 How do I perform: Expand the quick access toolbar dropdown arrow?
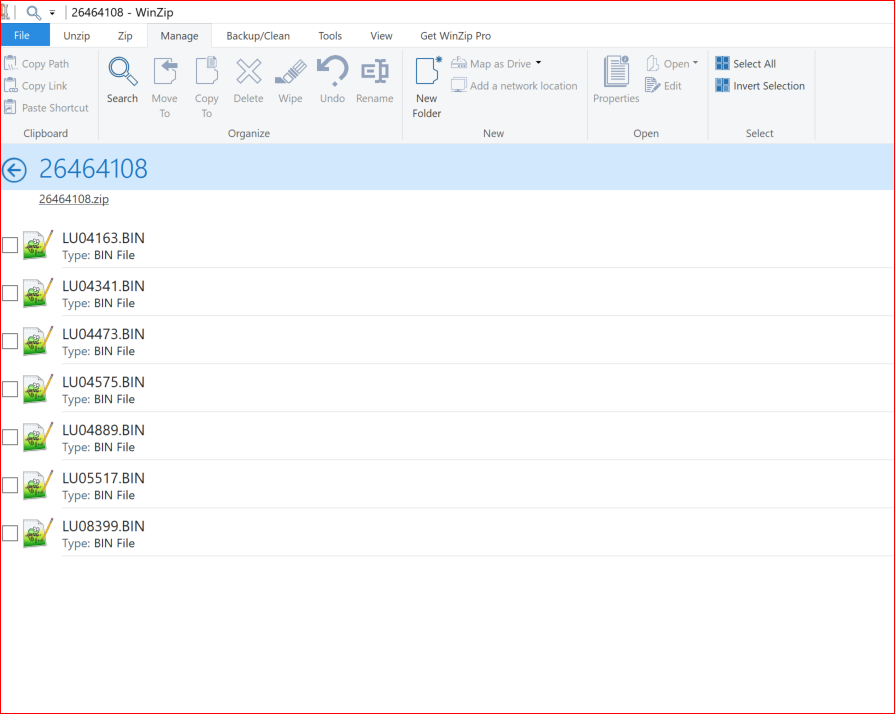click(x=52, y=13)
